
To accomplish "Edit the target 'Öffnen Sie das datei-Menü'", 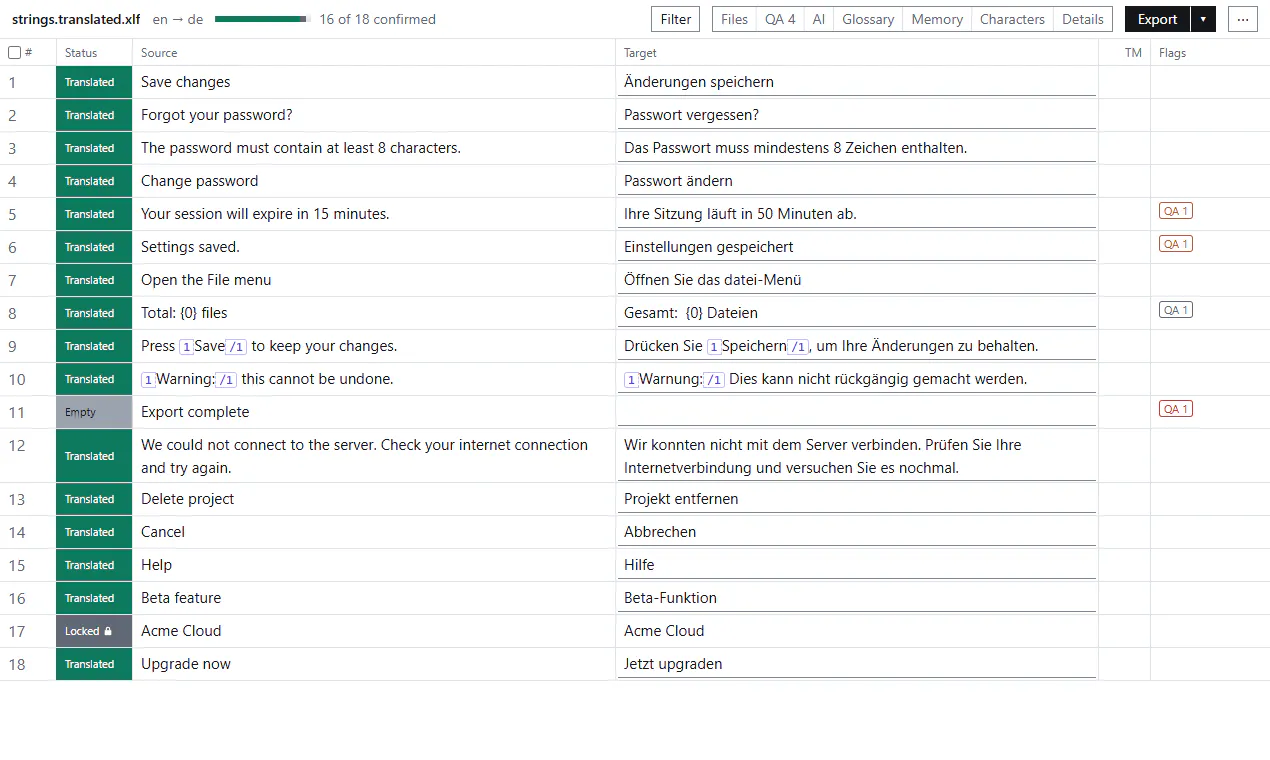I will tap(857, 280).
